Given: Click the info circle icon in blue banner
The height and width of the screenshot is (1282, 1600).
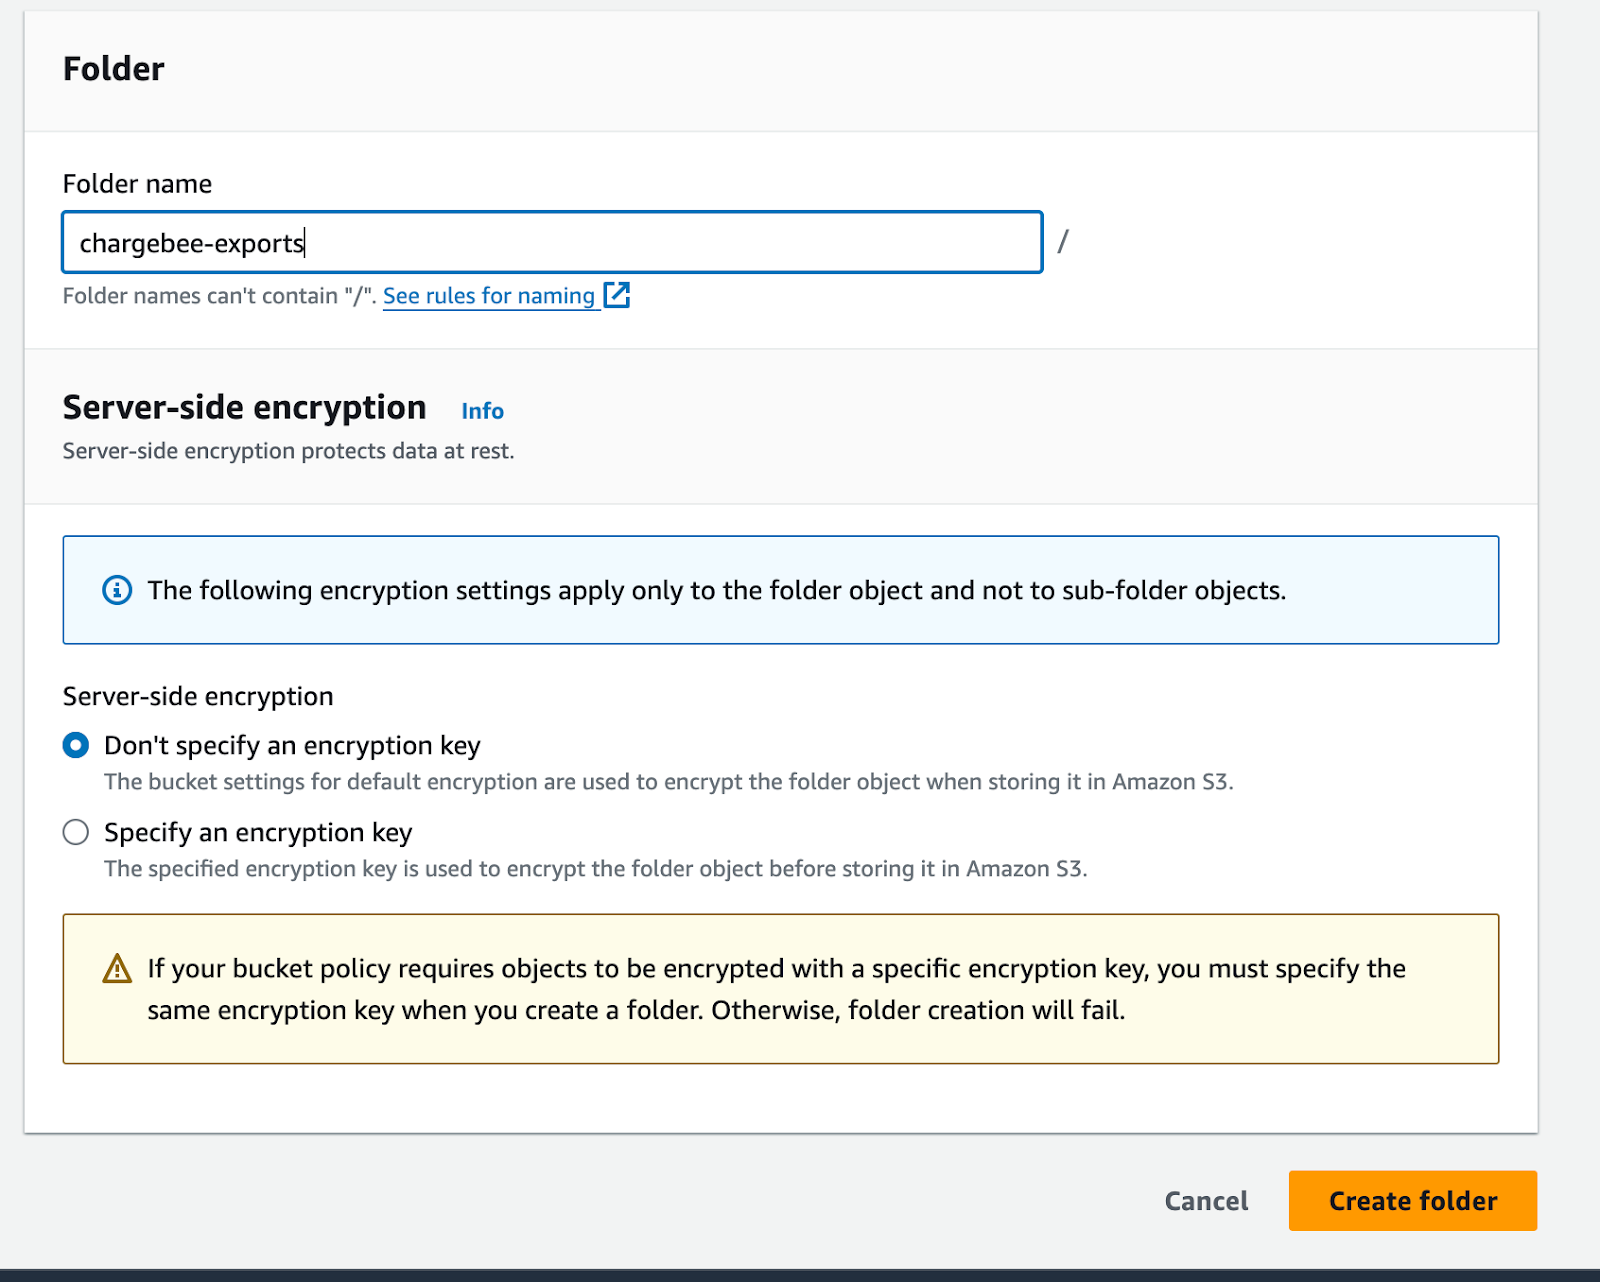Looking at the screenshot, I should pos(117,590).
